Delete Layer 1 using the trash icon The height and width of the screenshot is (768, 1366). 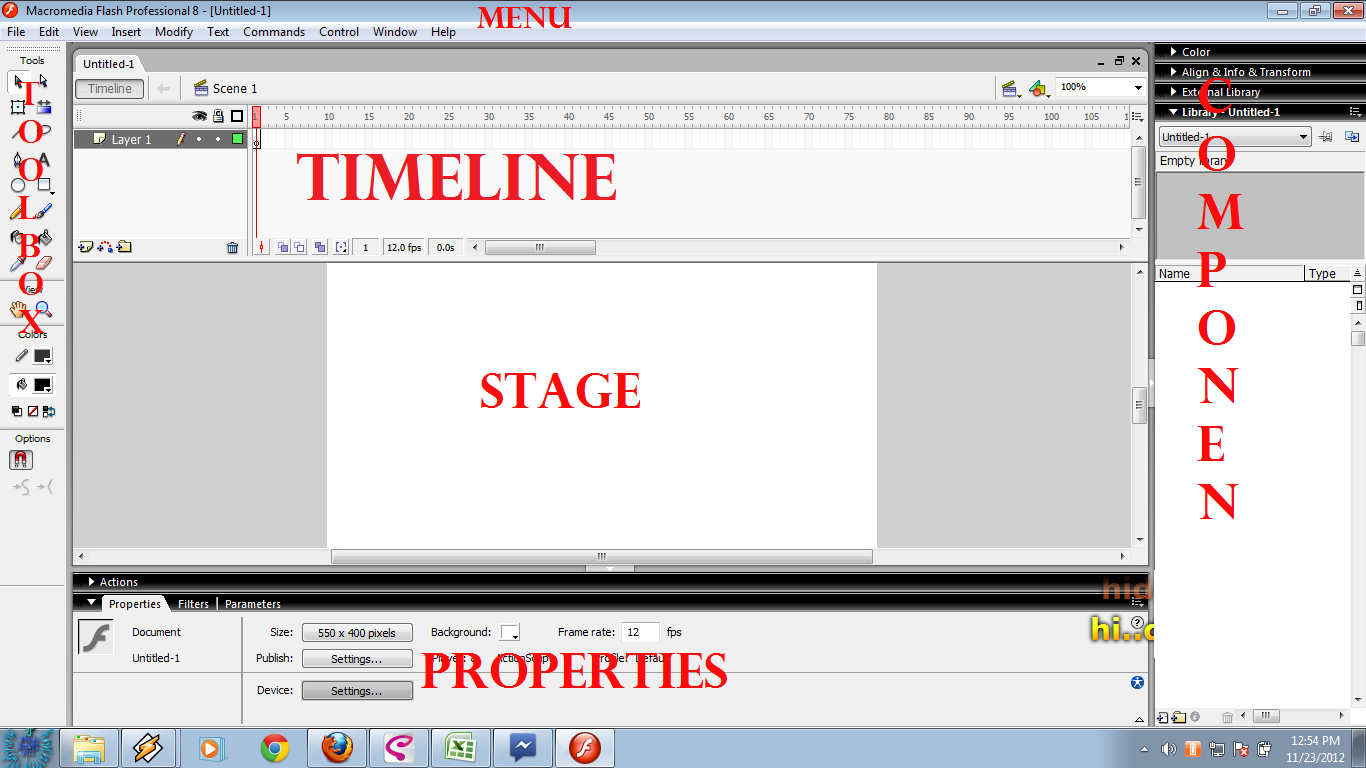pos(232,246)
